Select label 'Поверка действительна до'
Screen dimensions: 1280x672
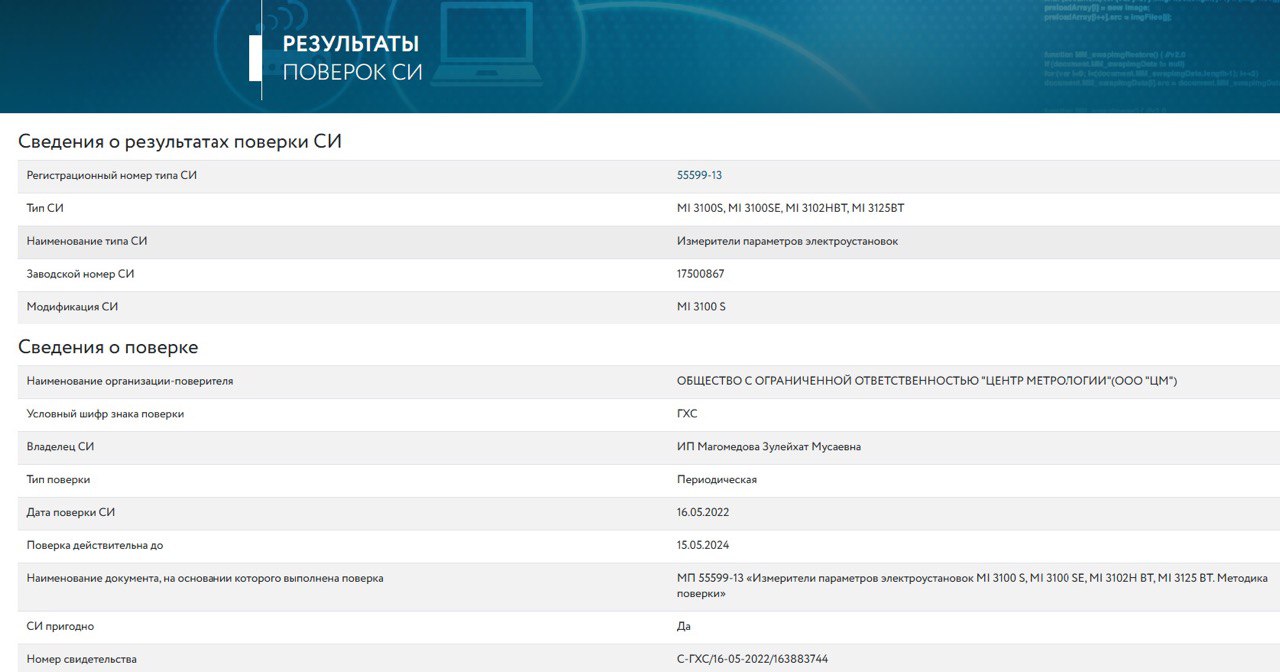tap(95, 546)
